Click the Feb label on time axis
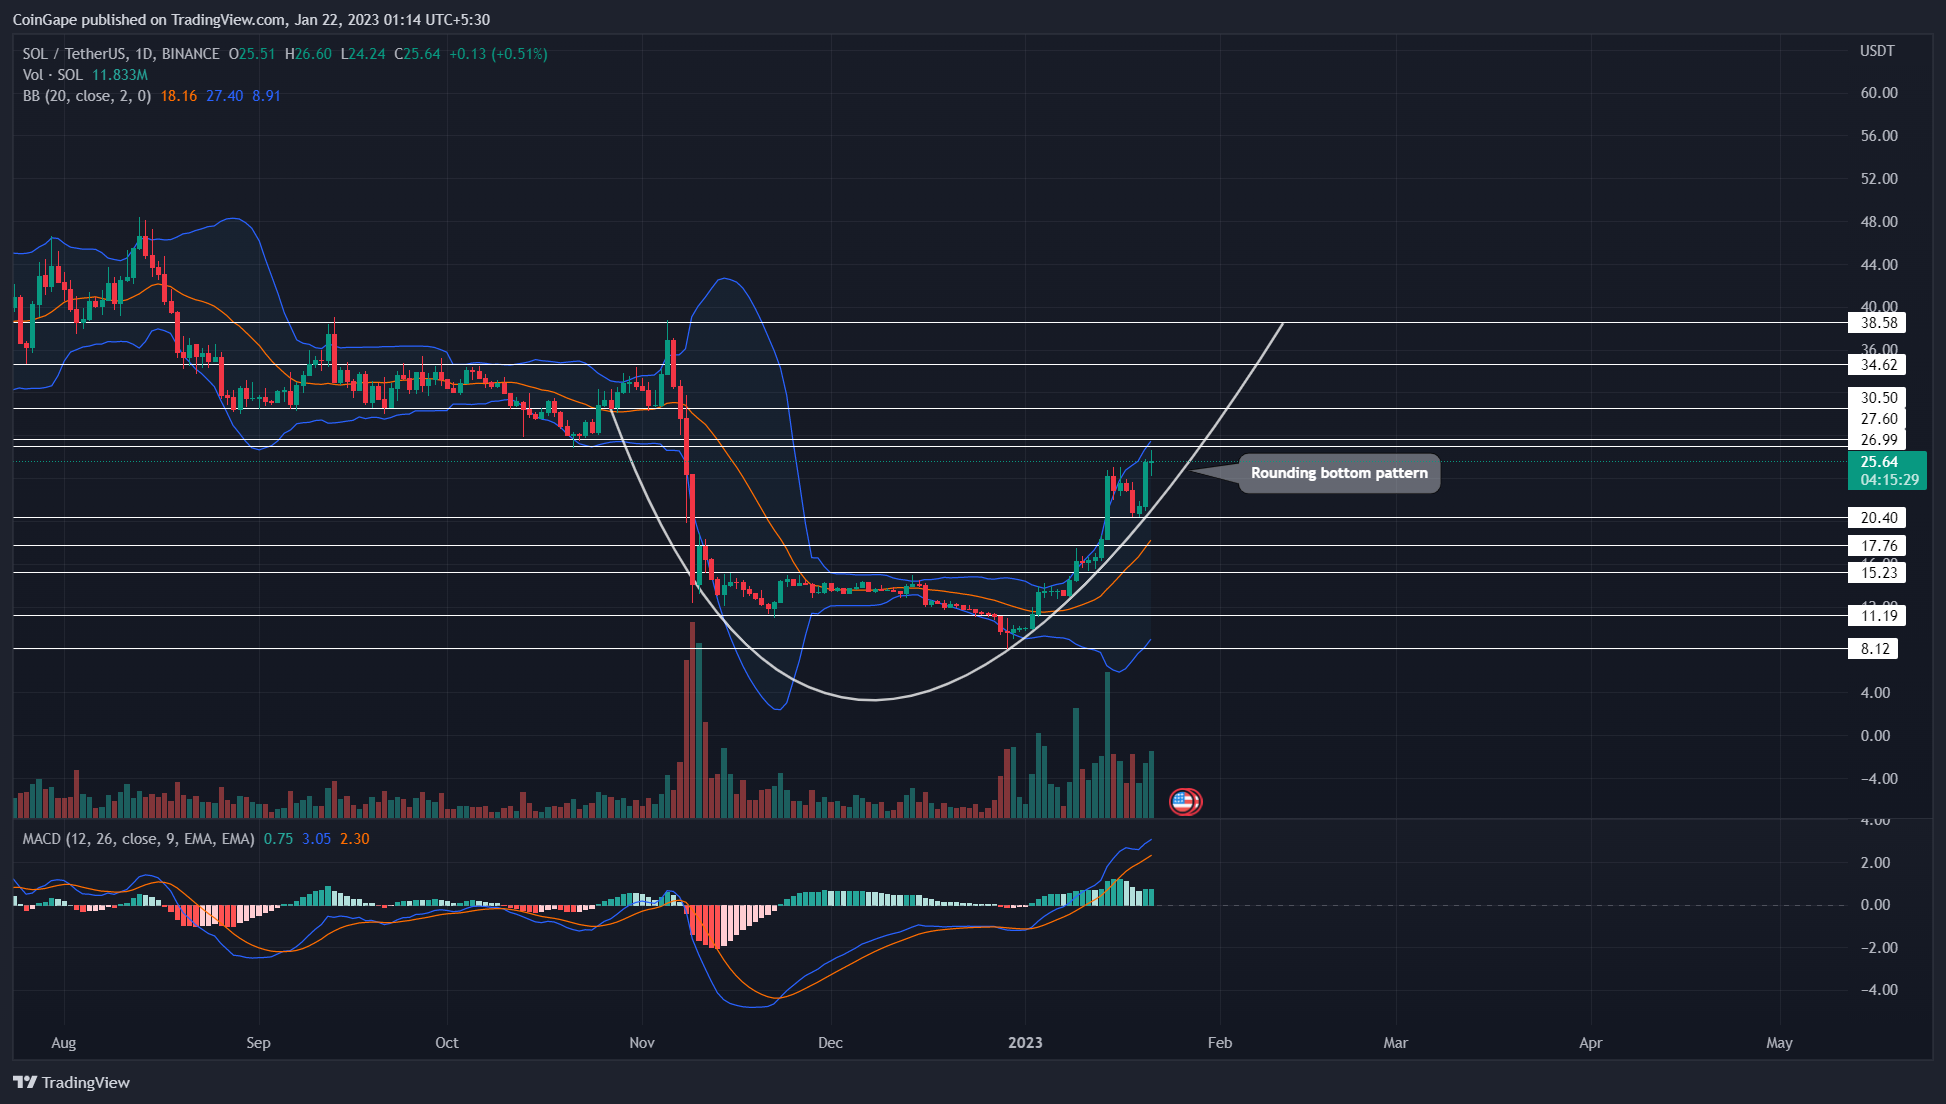 point(1220,1043)
